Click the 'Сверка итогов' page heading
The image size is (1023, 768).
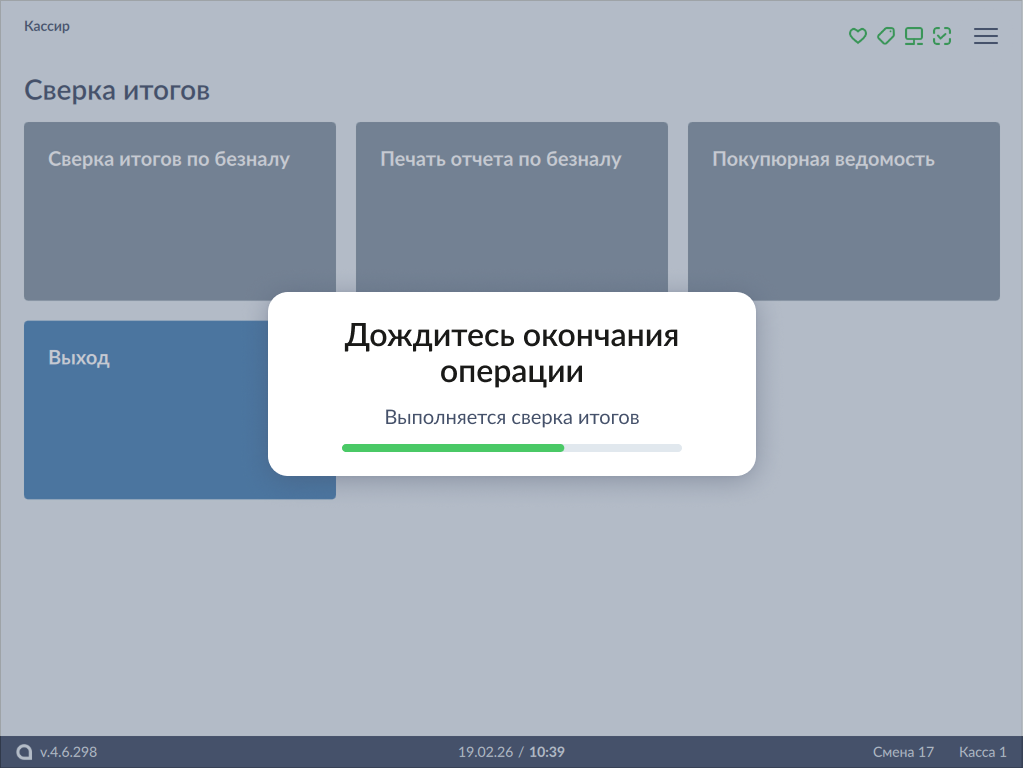pyautogui.click(x=117, y=91)
